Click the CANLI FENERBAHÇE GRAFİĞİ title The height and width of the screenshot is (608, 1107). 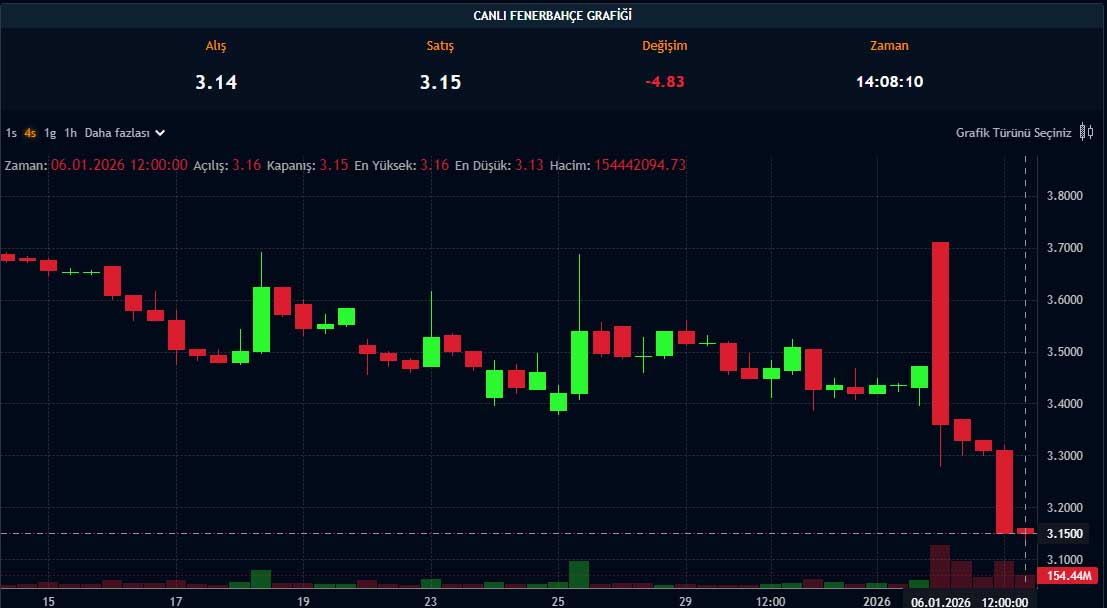click(x=553, y=15)
